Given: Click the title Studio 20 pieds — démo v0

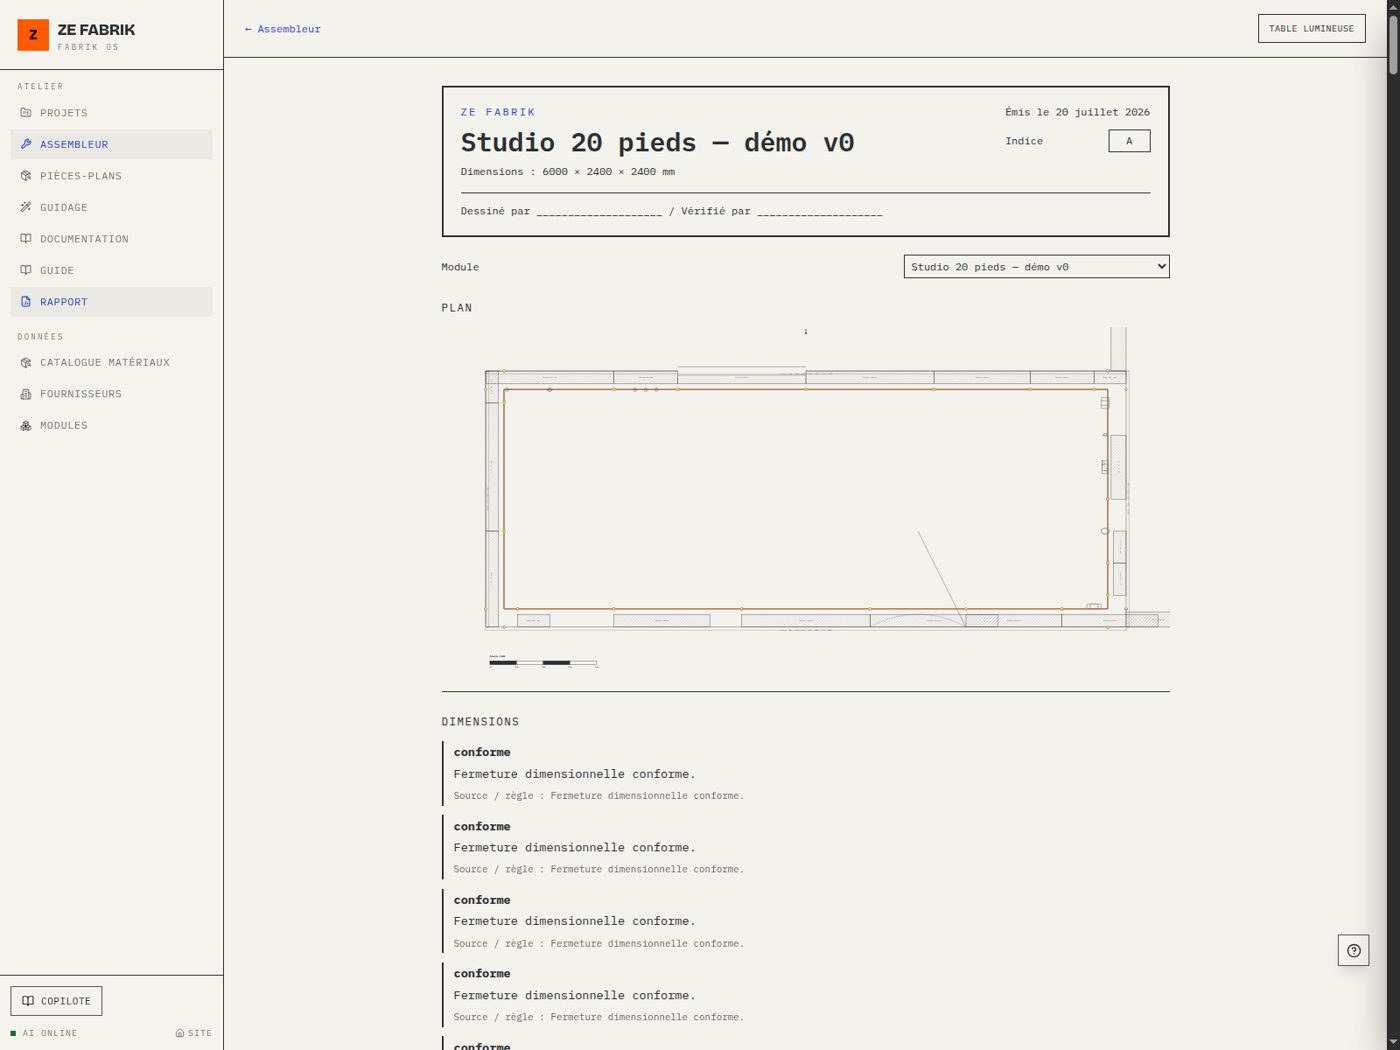Looking at the screenshot, I should pos(657,143).
